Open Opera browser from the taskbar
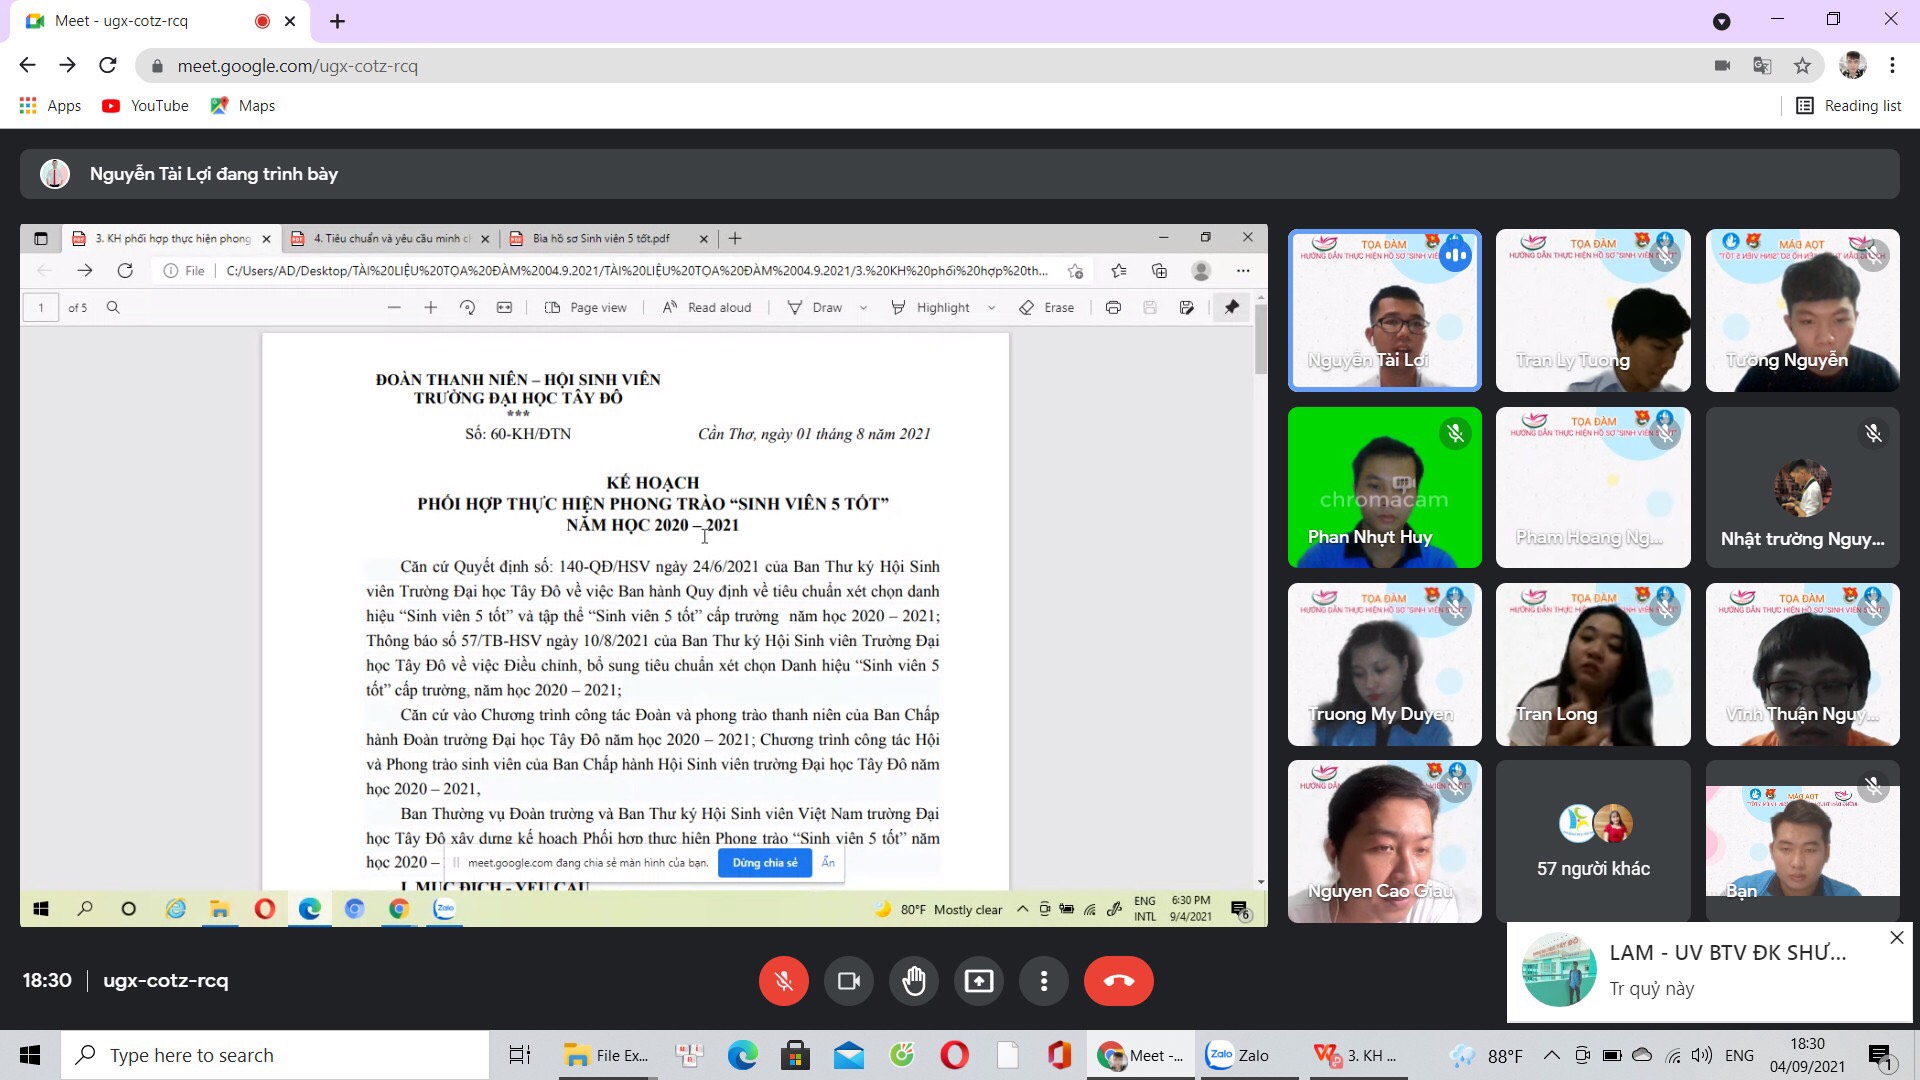1920x1080 pixels. (x=954, y=1055)
